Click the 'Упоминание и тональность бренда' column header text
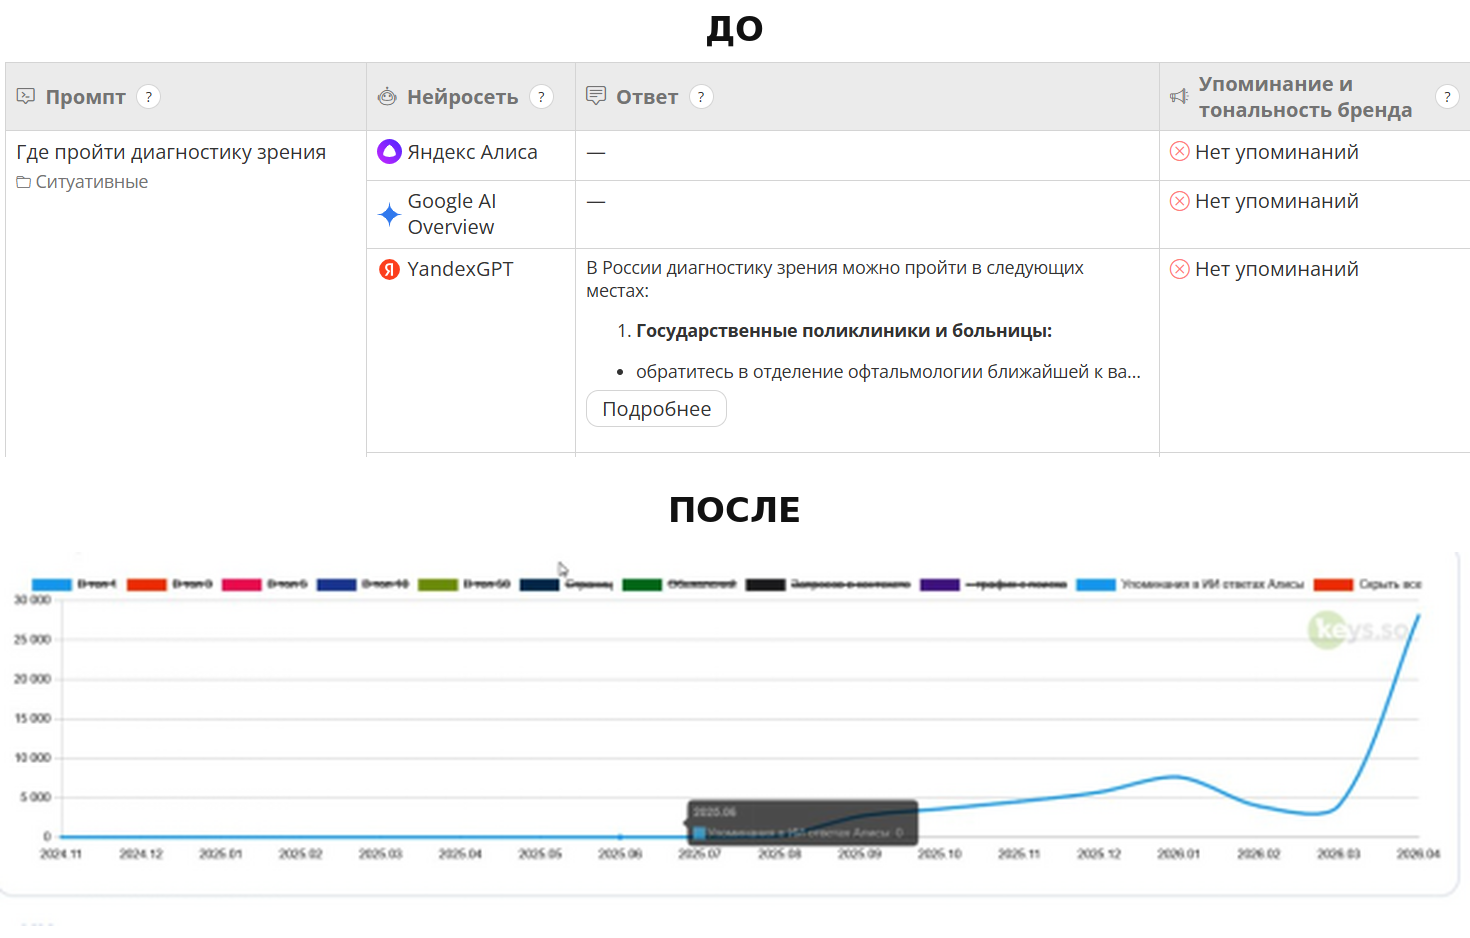Viewport: 1470px width, 938px height. [1305, 97]
